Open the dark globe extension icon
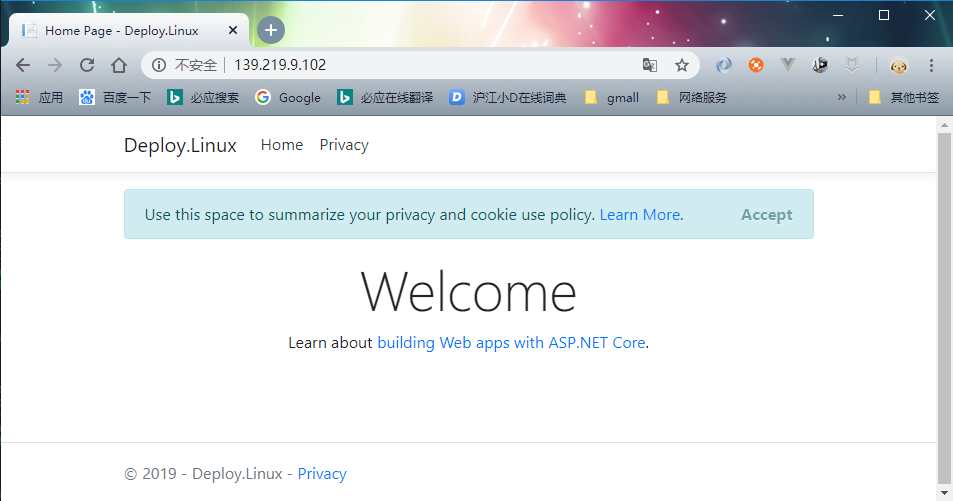Screen dimensions: 953x501 pos(820,65)
